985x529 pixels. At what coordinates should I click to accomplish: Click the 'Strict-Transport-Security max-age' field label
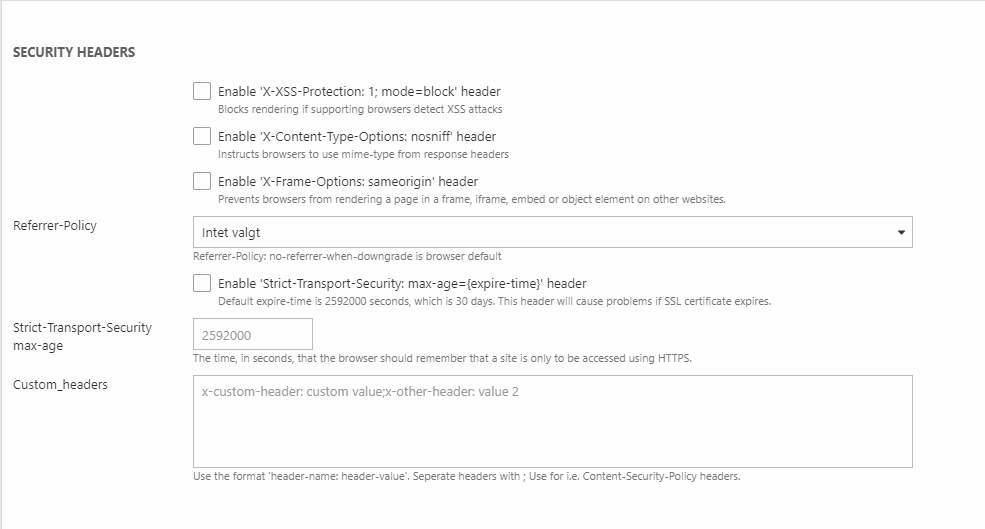(x=82, y=337)
